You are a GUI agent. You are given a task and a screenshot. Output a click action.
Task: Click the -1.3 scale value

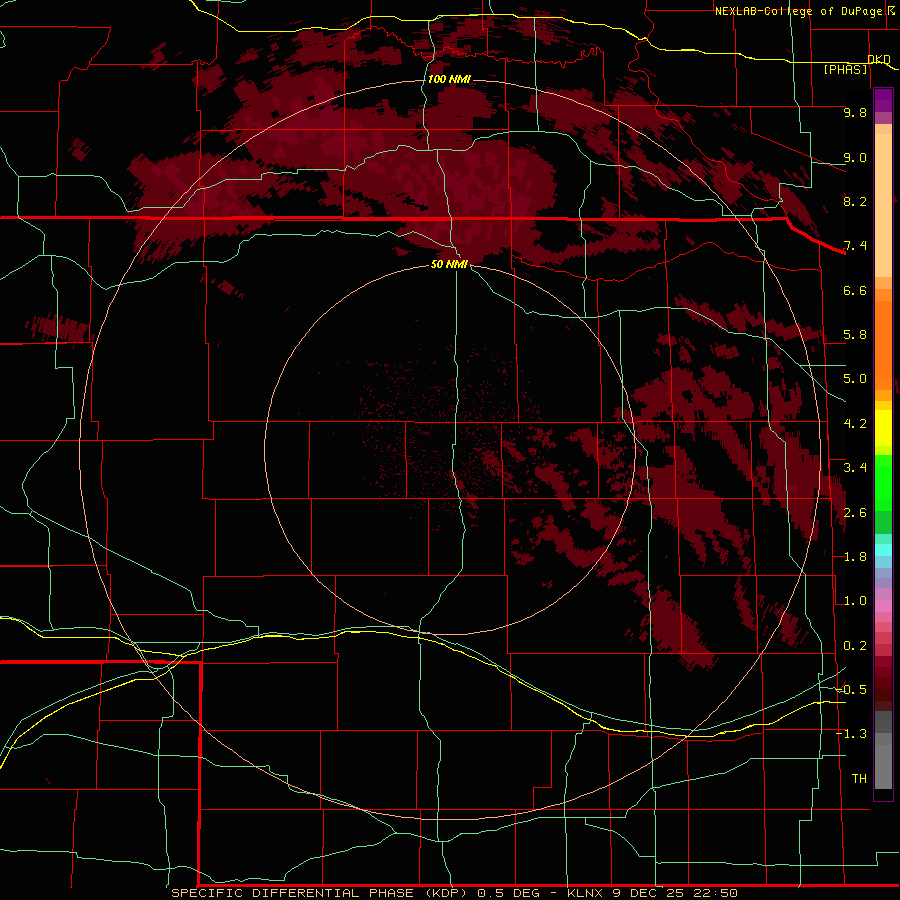pyautogui.click(x=852, y=734)
